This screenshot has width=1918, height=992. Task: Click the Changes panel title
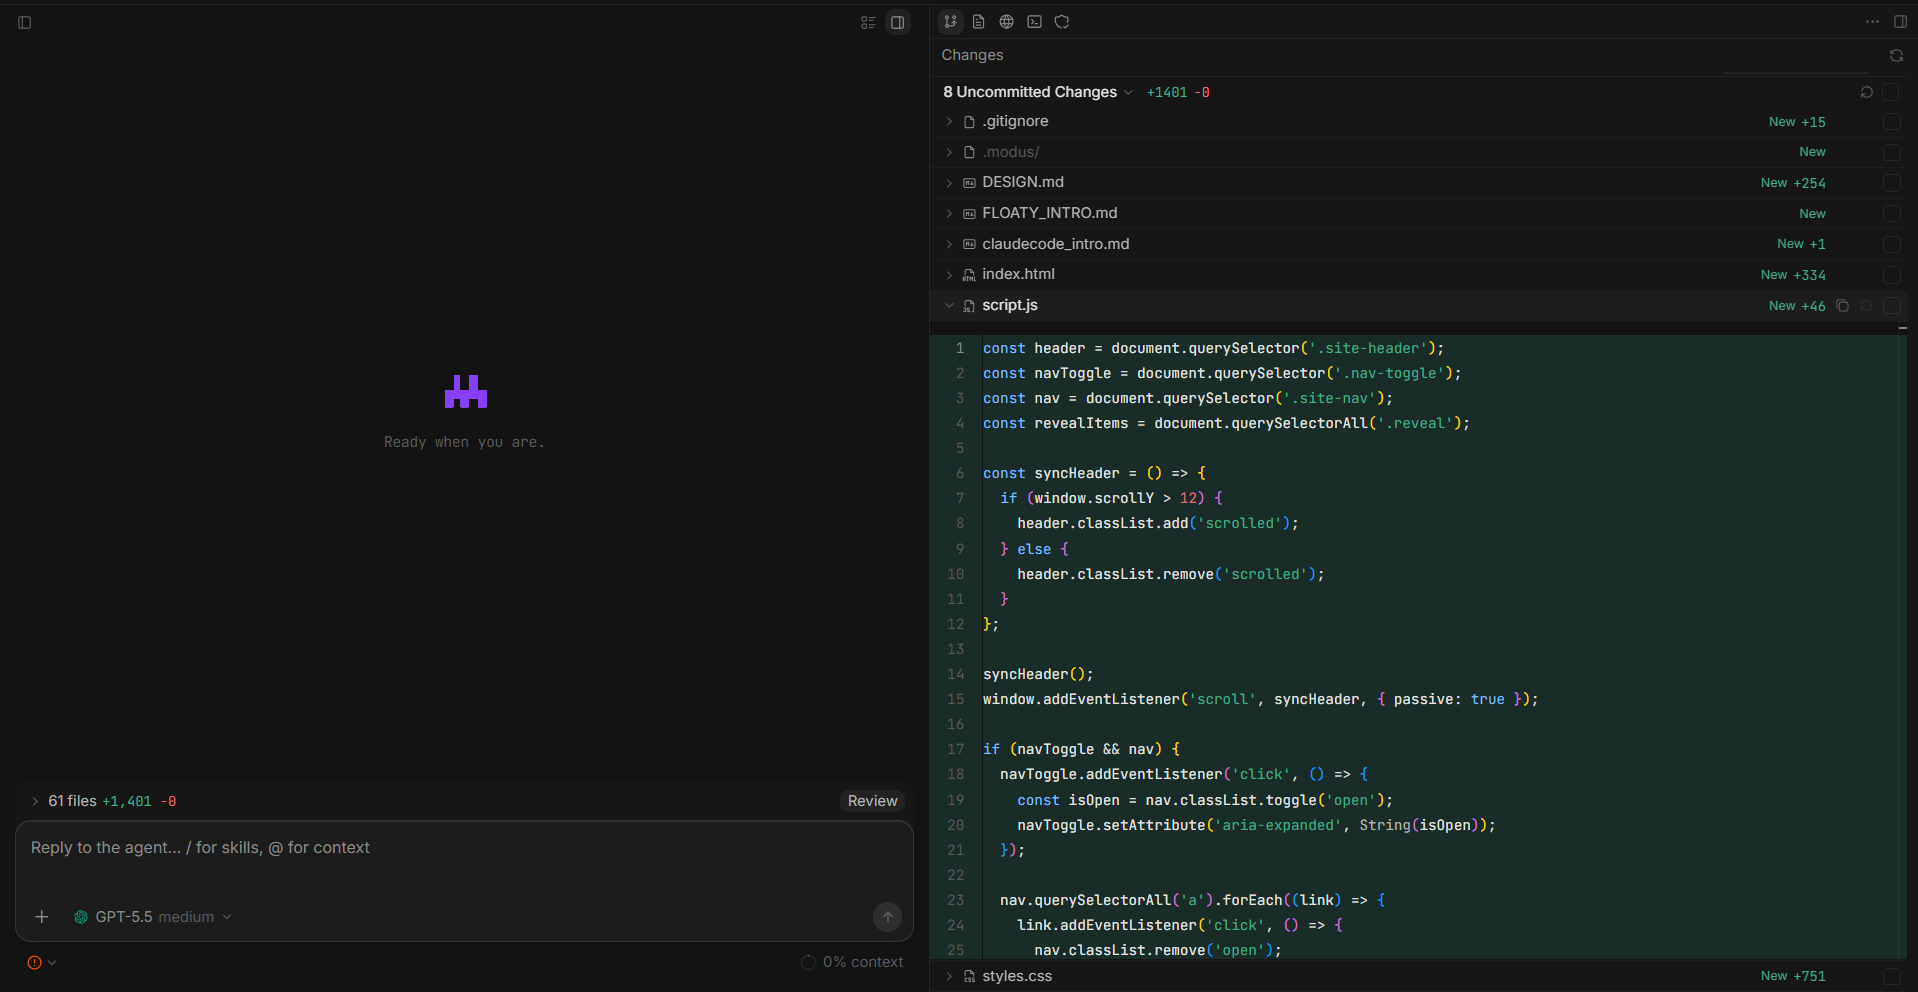pos(972,55)
